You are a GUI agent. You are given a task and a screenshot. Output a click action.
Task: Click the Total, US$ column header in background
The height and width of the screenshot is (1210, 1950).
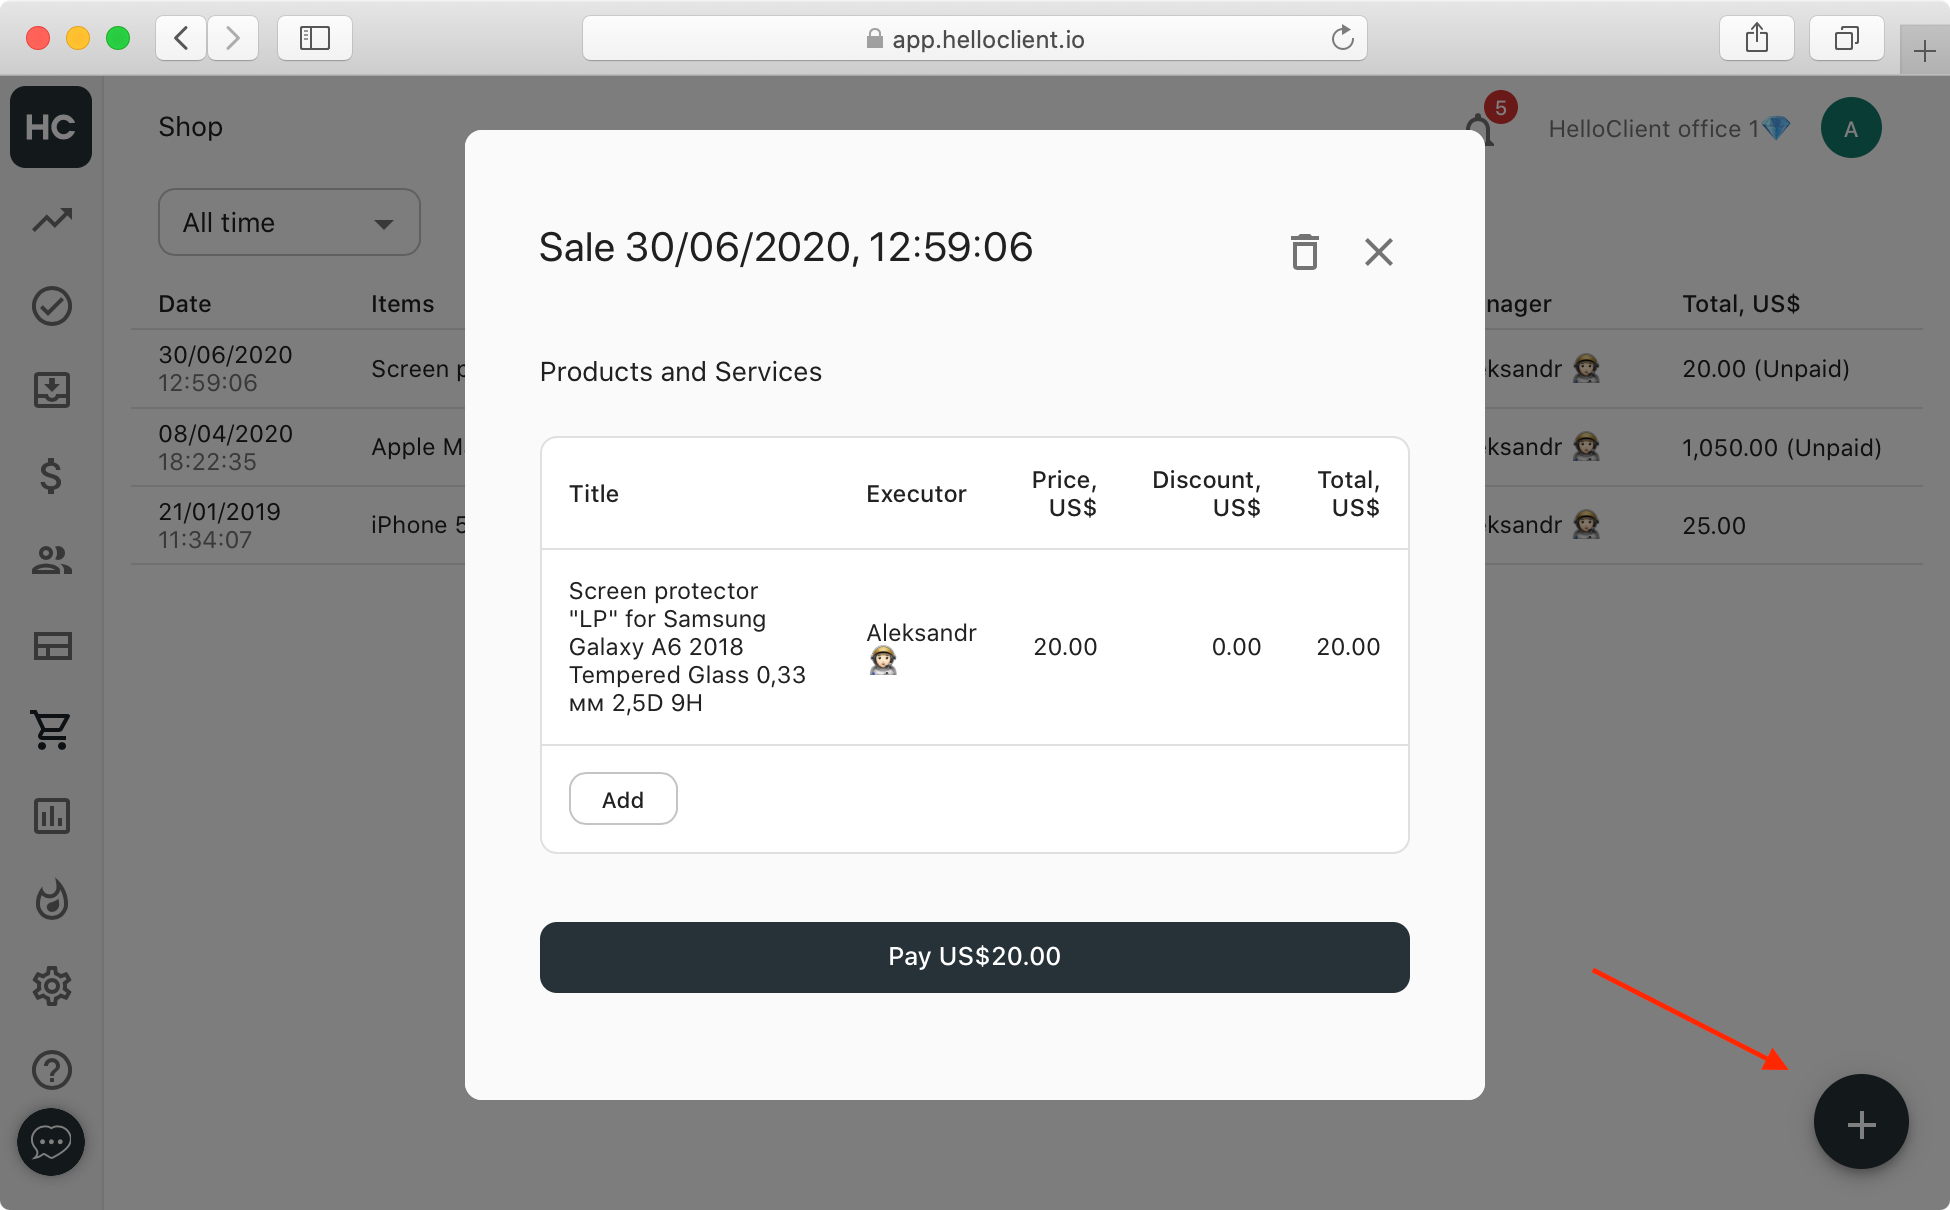coord(1740,304)
